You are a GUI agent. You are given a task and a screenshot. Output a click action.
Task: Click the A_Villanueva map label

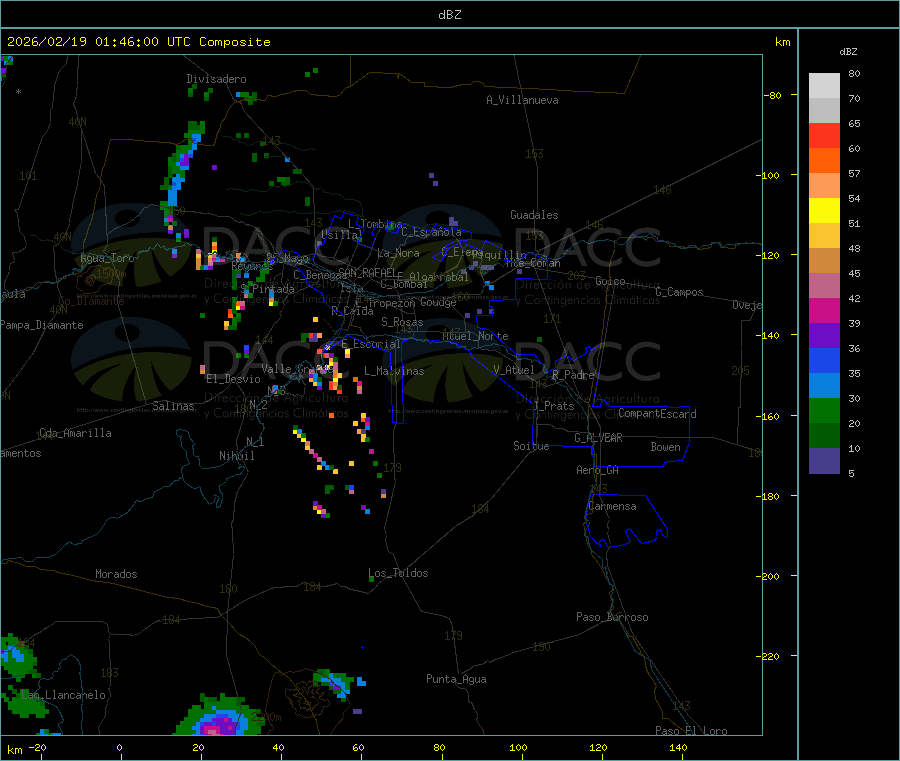[x=522, y=100]
